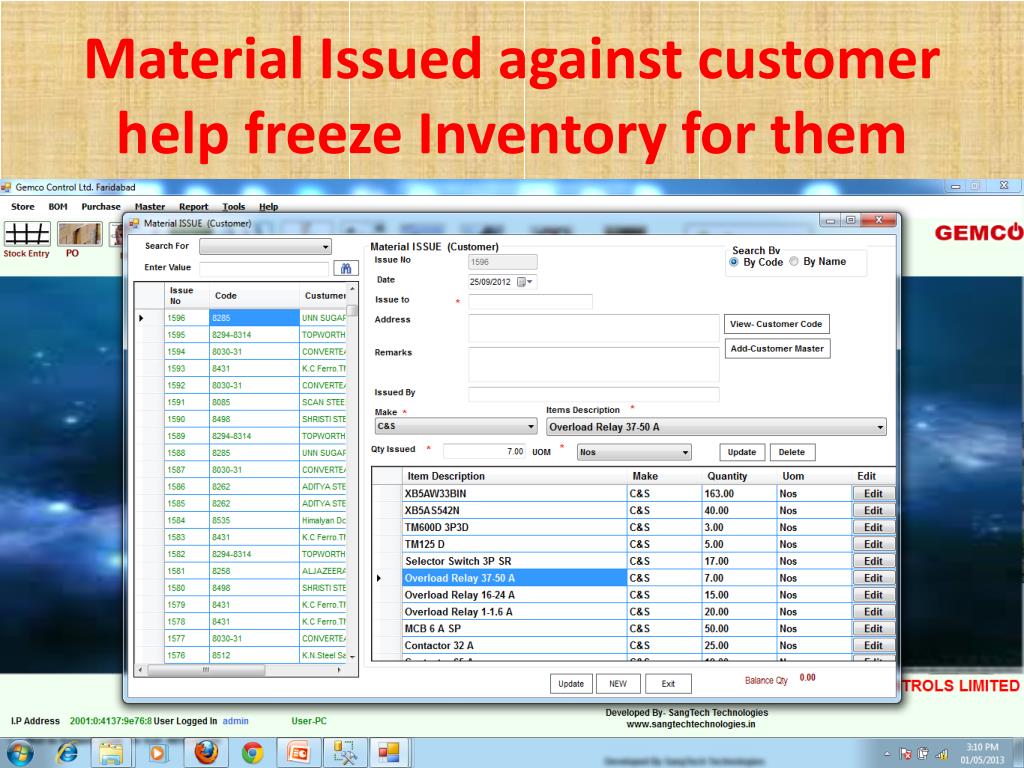Focus the Issued By field
The width and height of the screenshot is (1024, 768).
point(594,394)
